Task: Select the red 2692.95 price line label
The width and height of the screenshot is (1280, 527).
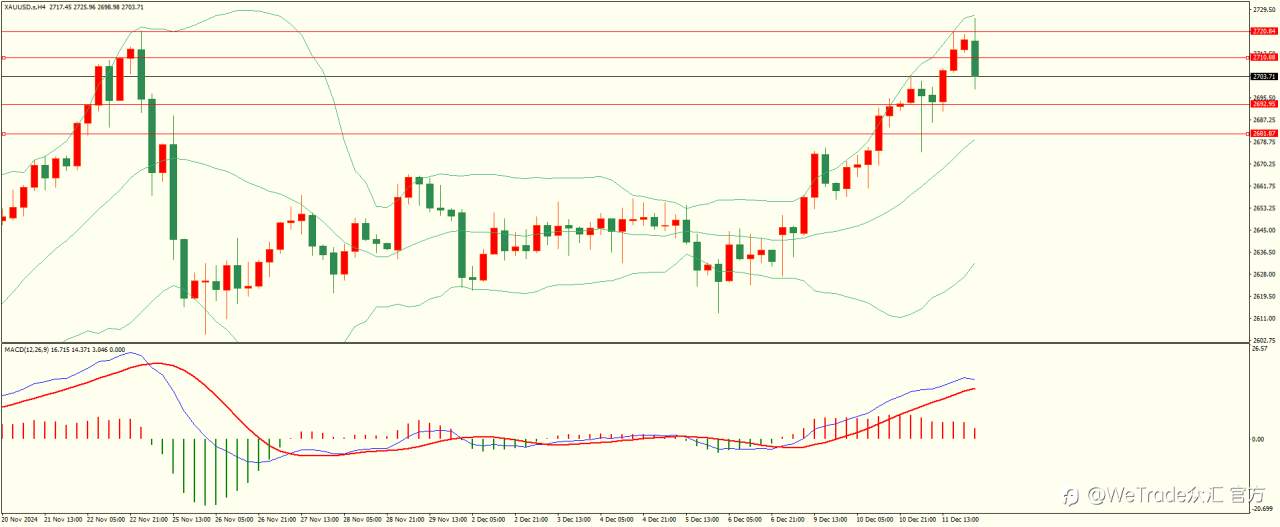Action: [1264, 103]
